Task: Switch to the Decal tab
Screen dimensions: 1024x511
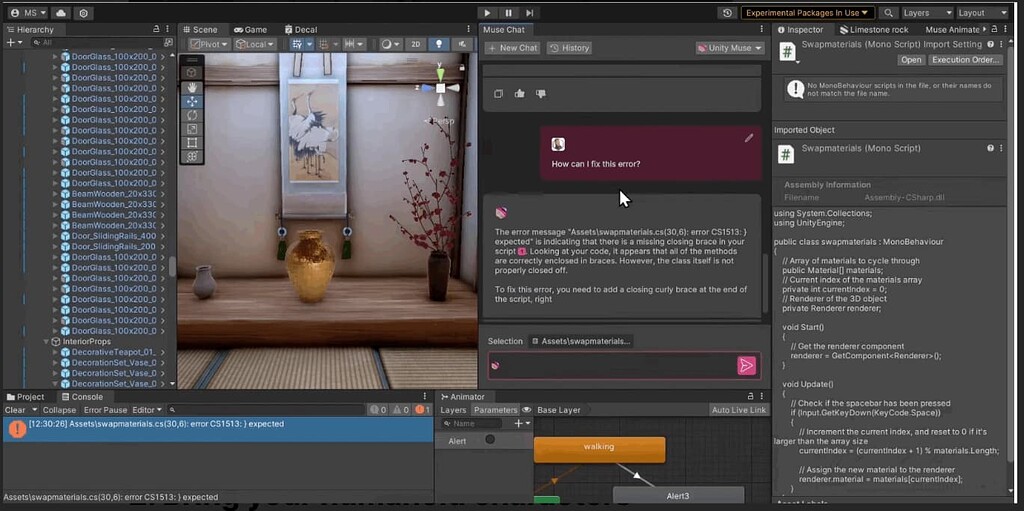Action: [301, 29]
